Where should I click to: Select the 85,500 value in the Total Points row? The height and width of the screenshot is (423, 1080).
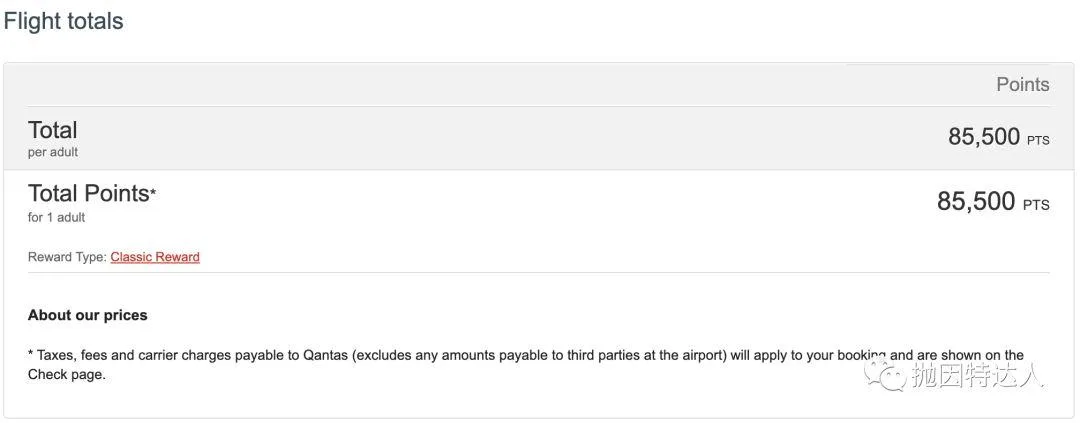pyautogui.click(x=976, y=201)
